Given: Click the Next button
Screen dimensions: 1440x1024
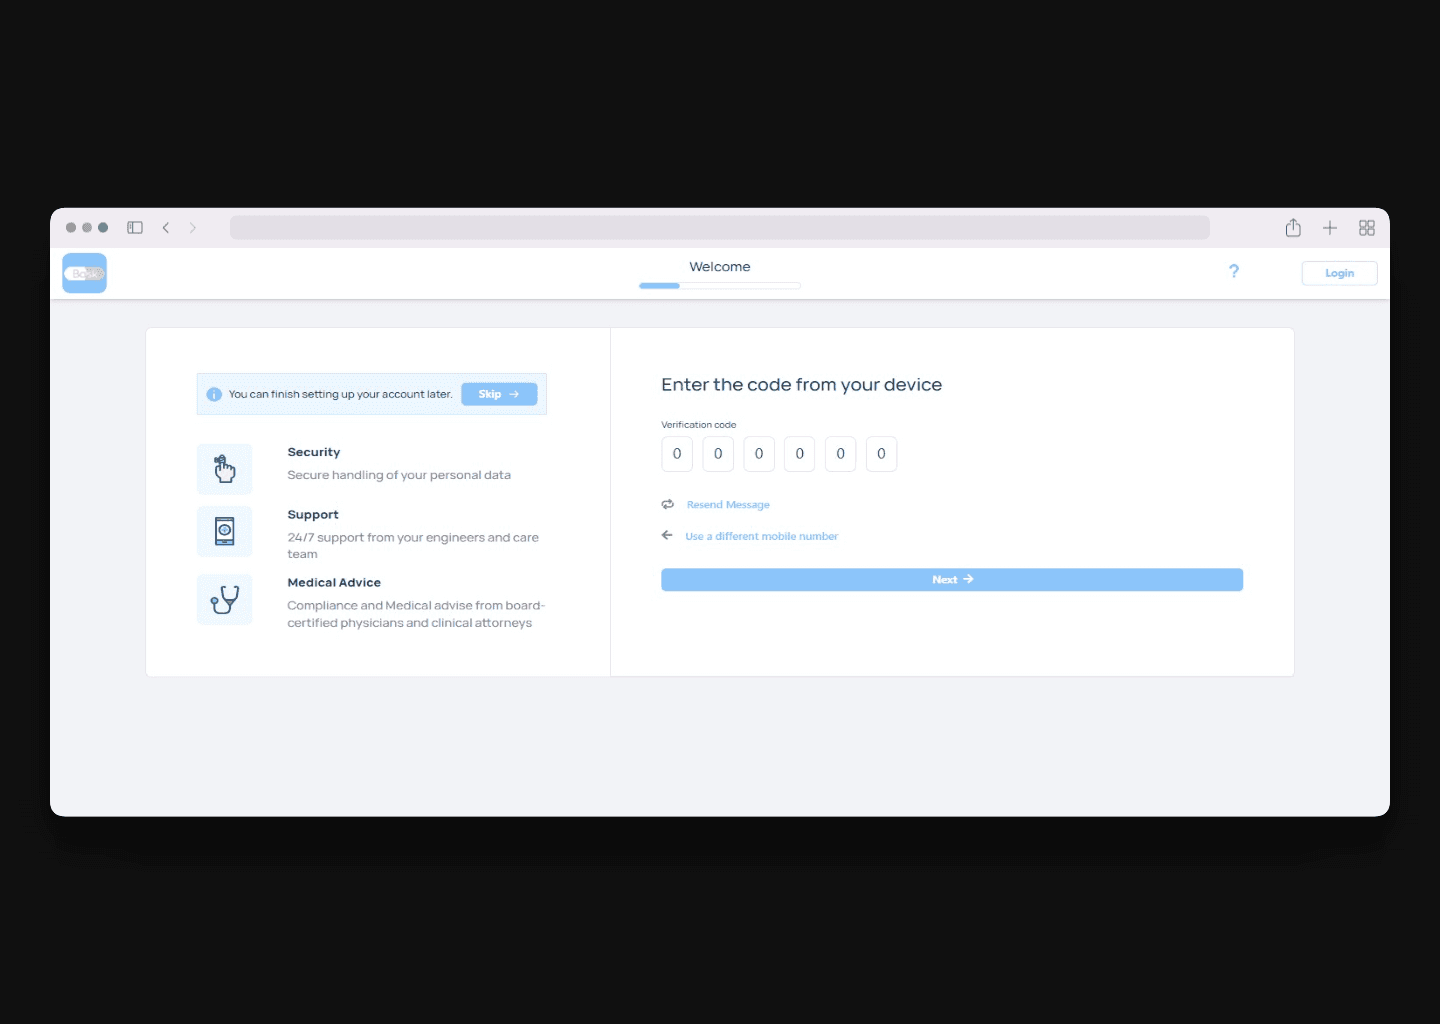Looking at the screenshot, I should pyautogui.click(x=951, y=580).
